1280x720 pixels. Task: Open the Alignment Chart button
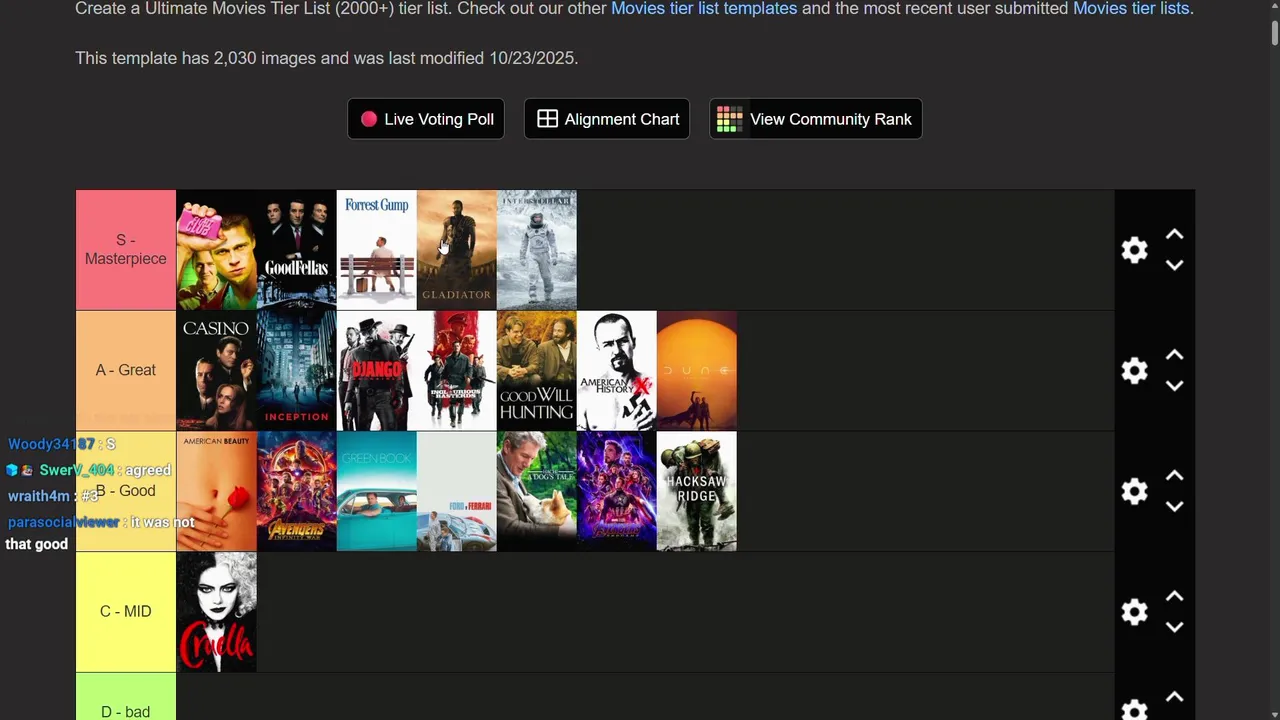[607, 119]
